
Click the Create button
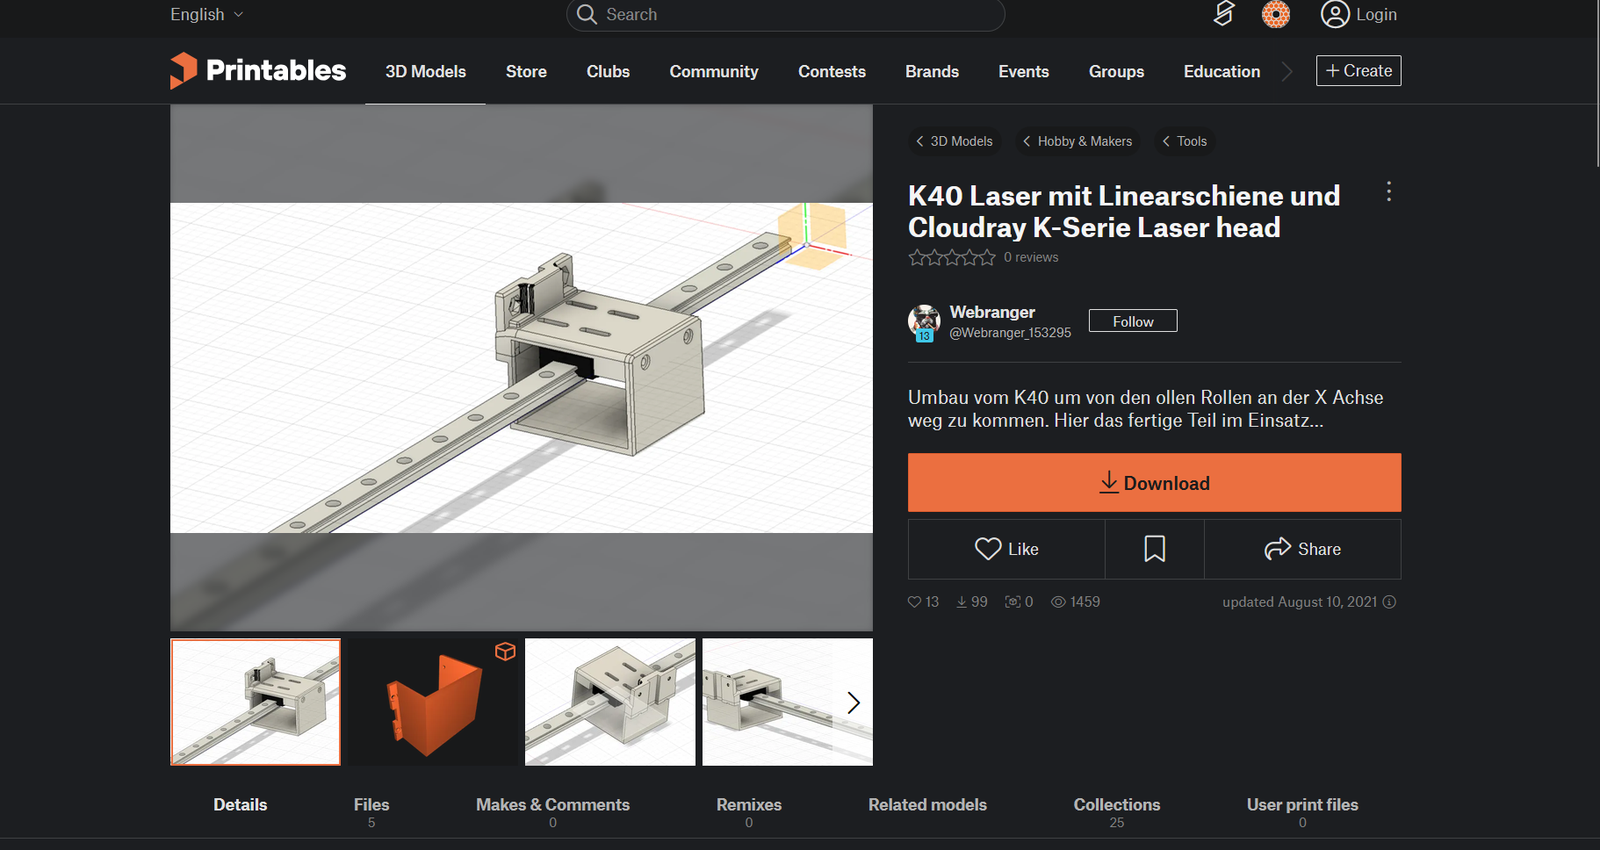click(x=1358, y=71)
